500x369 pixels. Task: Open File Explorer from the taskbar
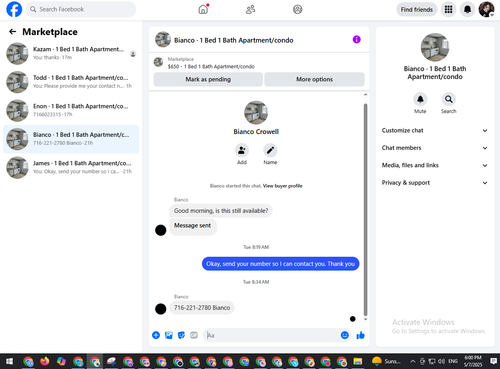pos(358,361)
